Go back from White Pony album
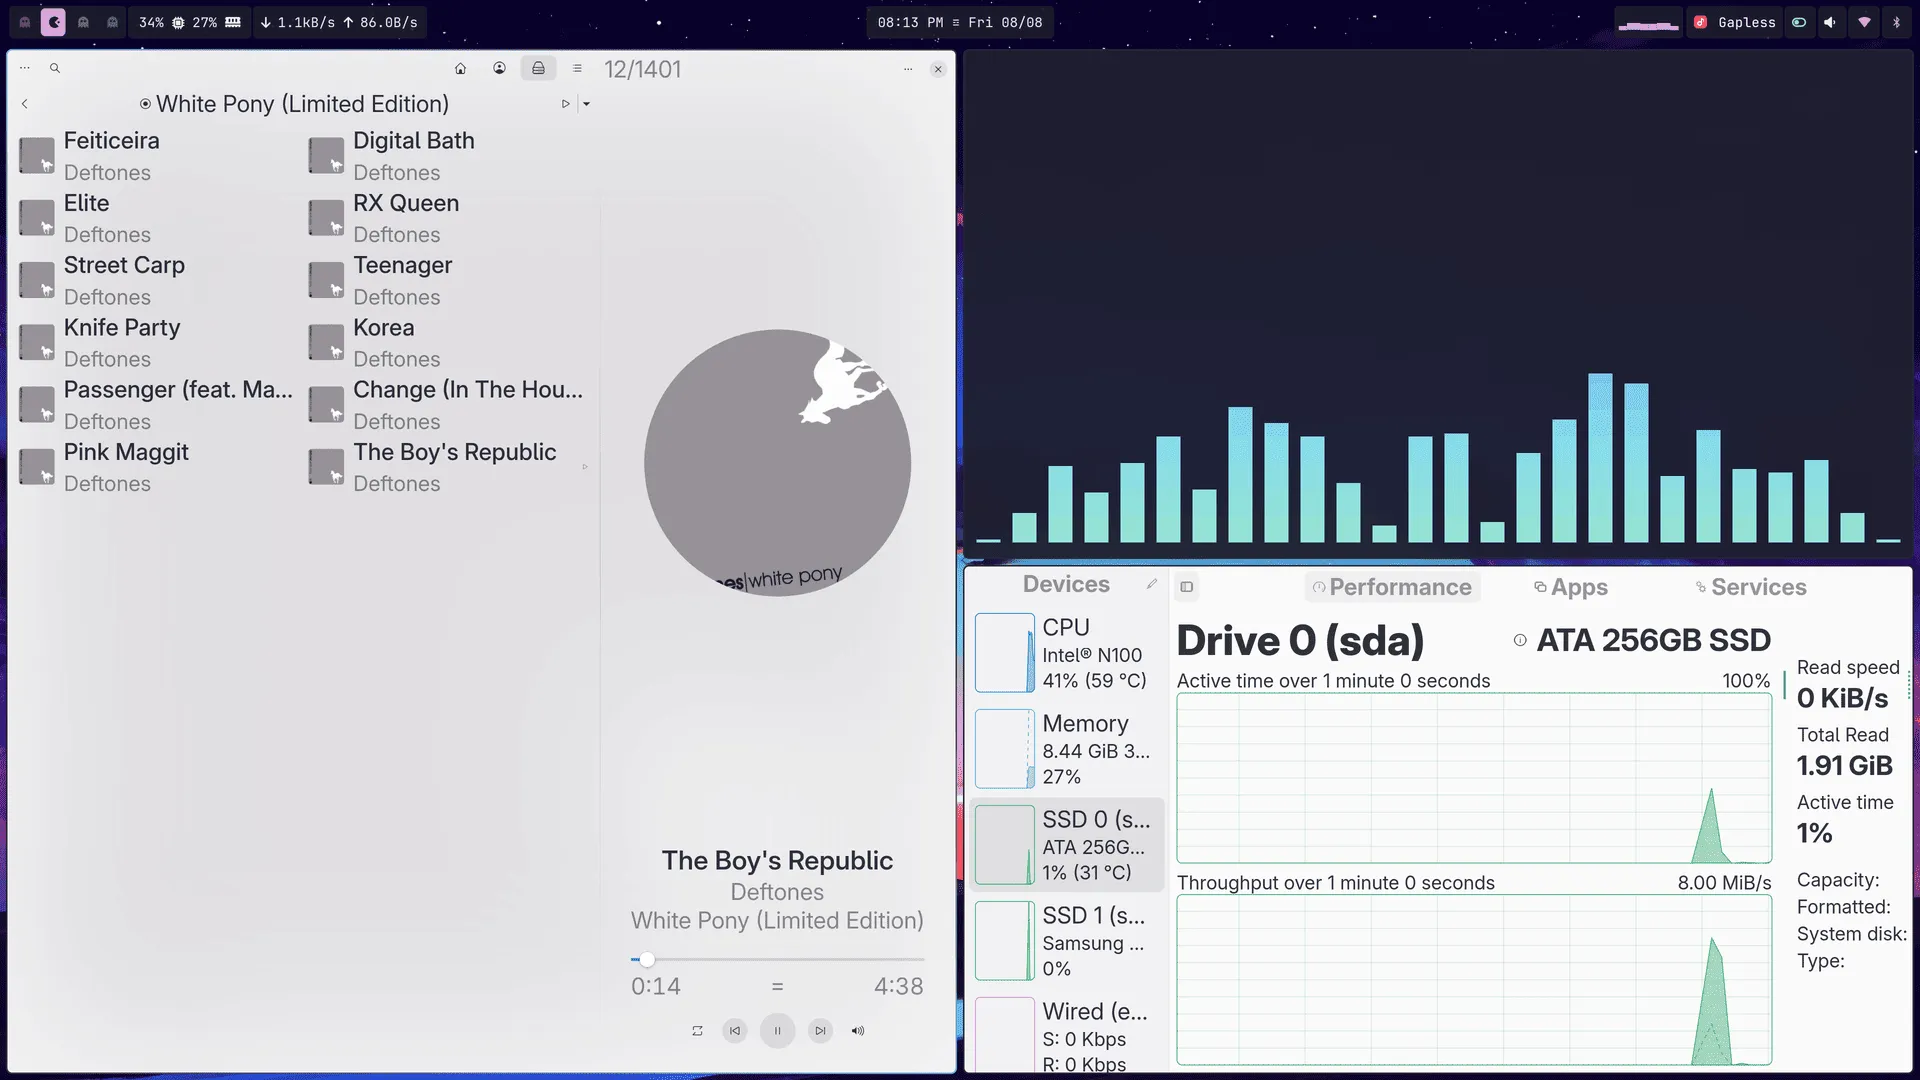Screen dimensions: 1920x1080 tap(25, 104)
